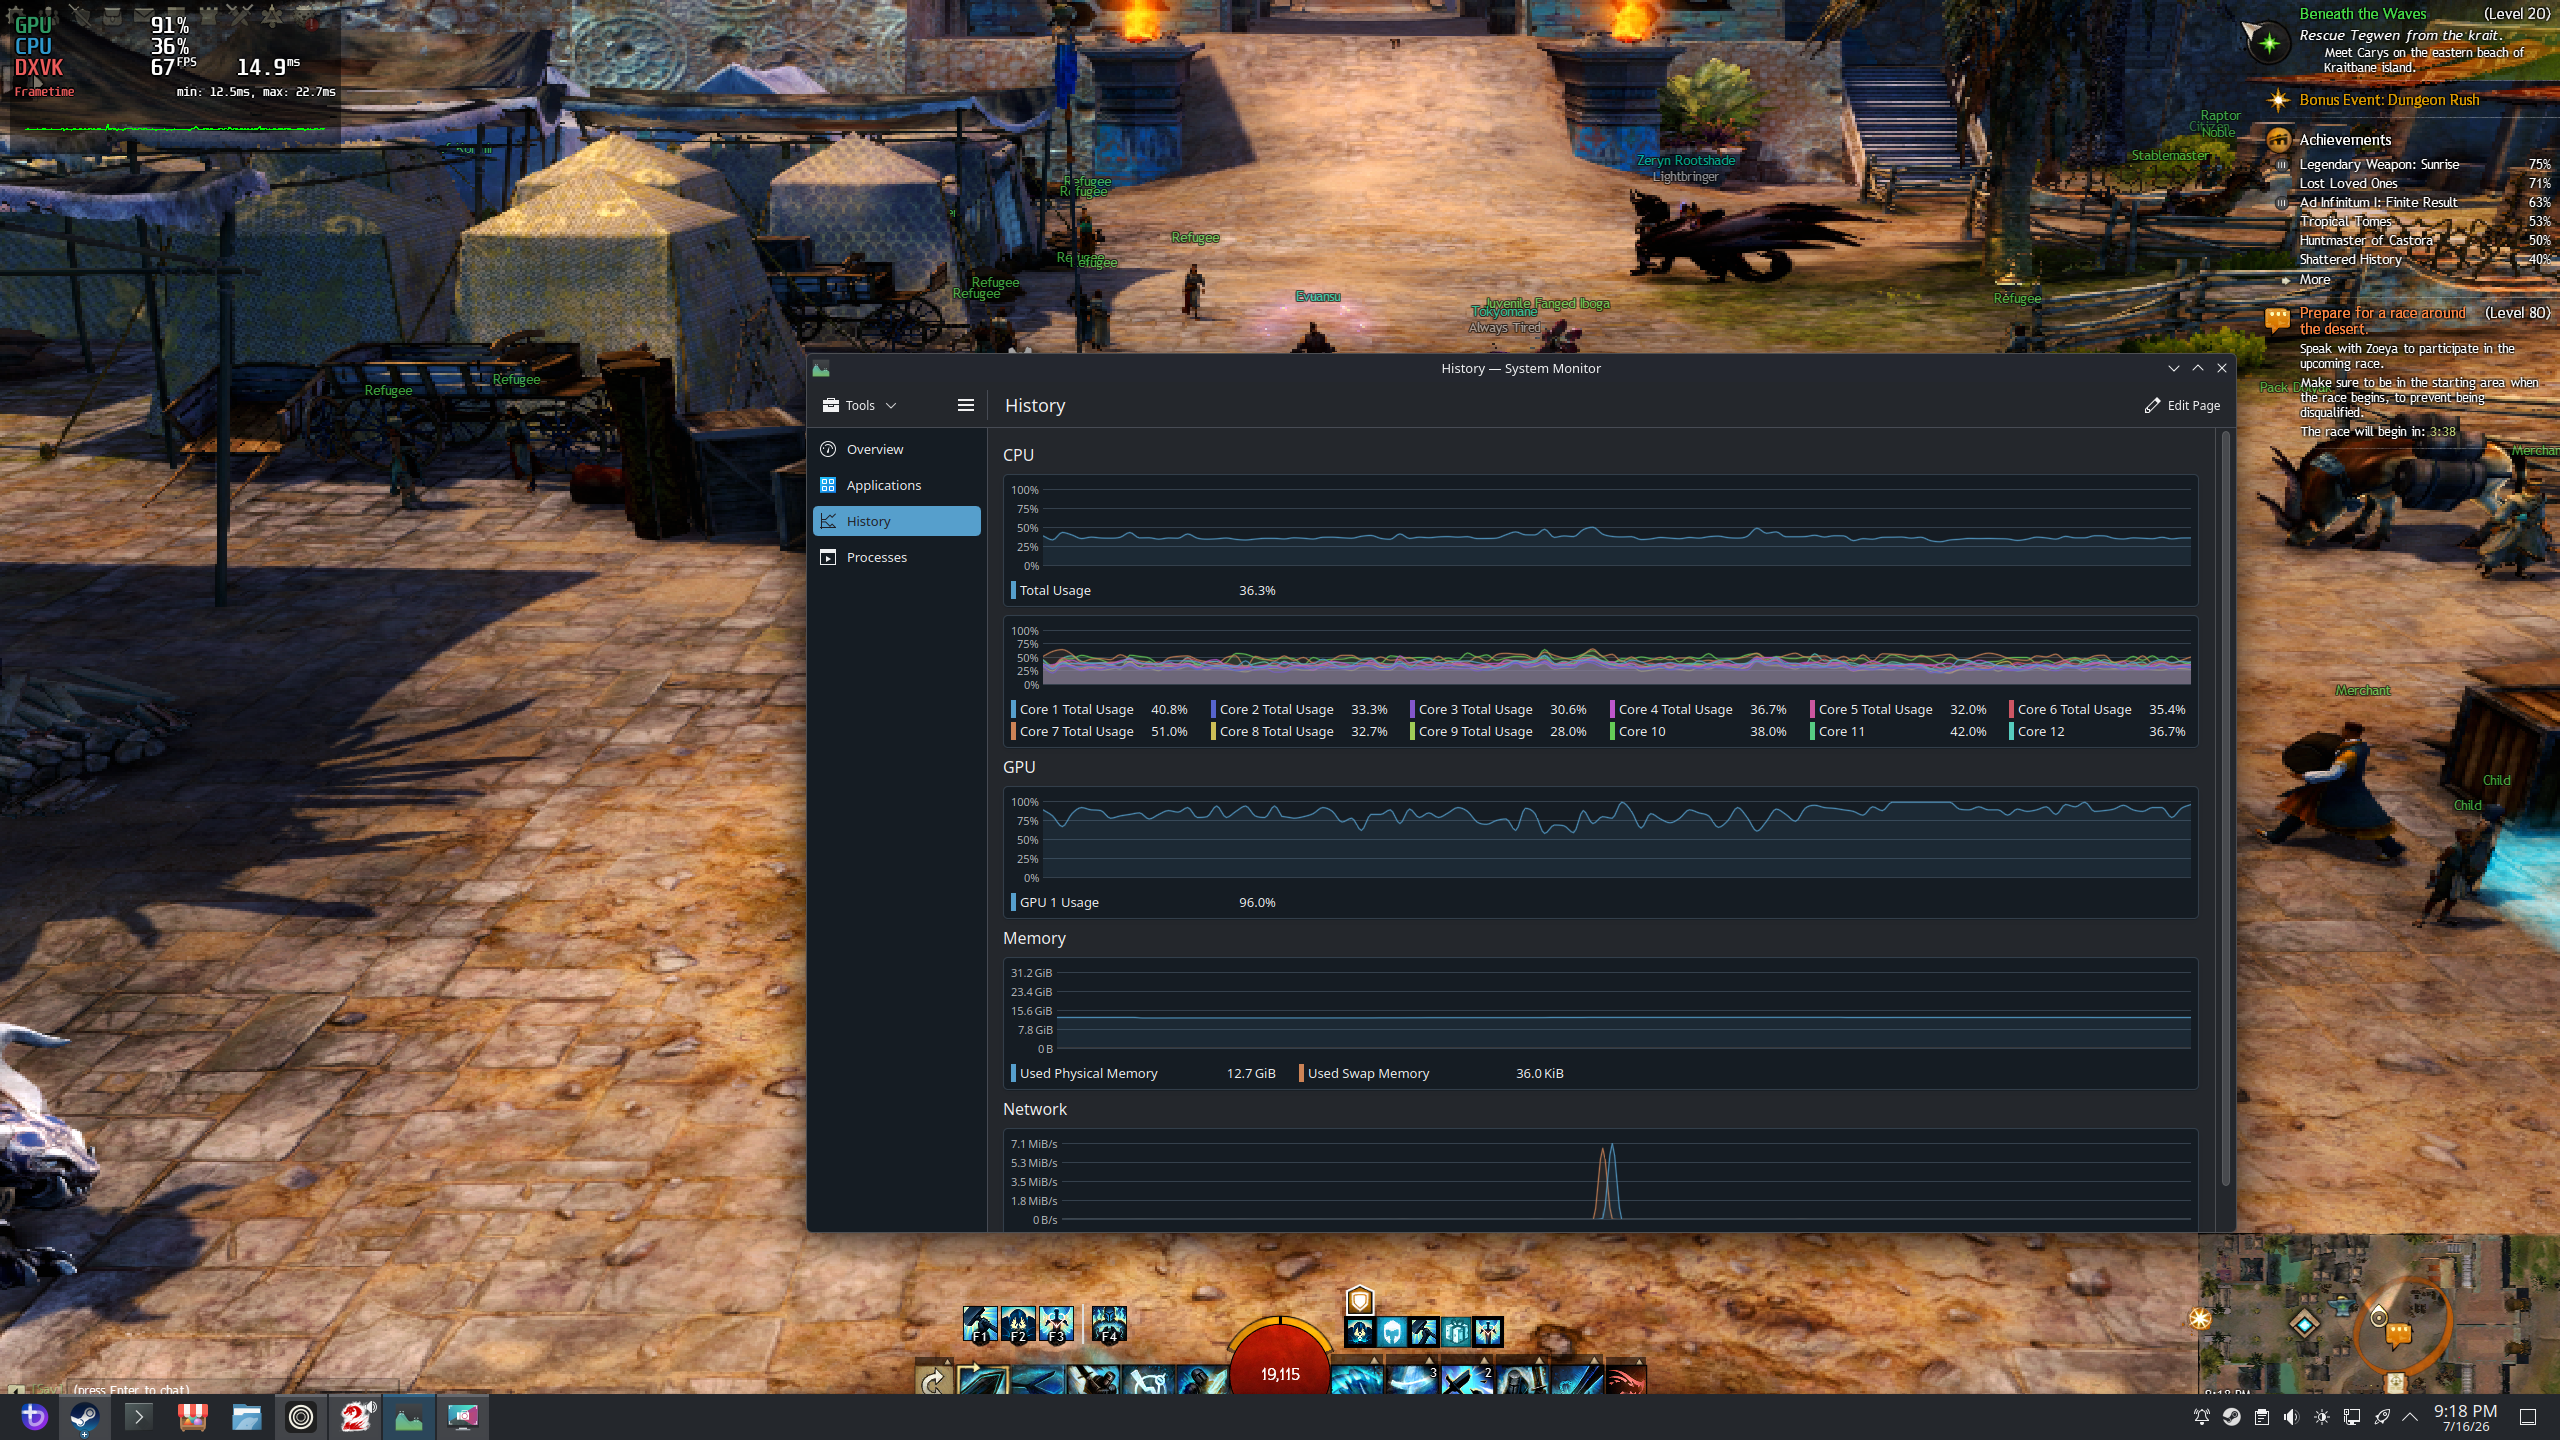
Task: Open the System Monitor hamburger menu
Action: [965, 405]
